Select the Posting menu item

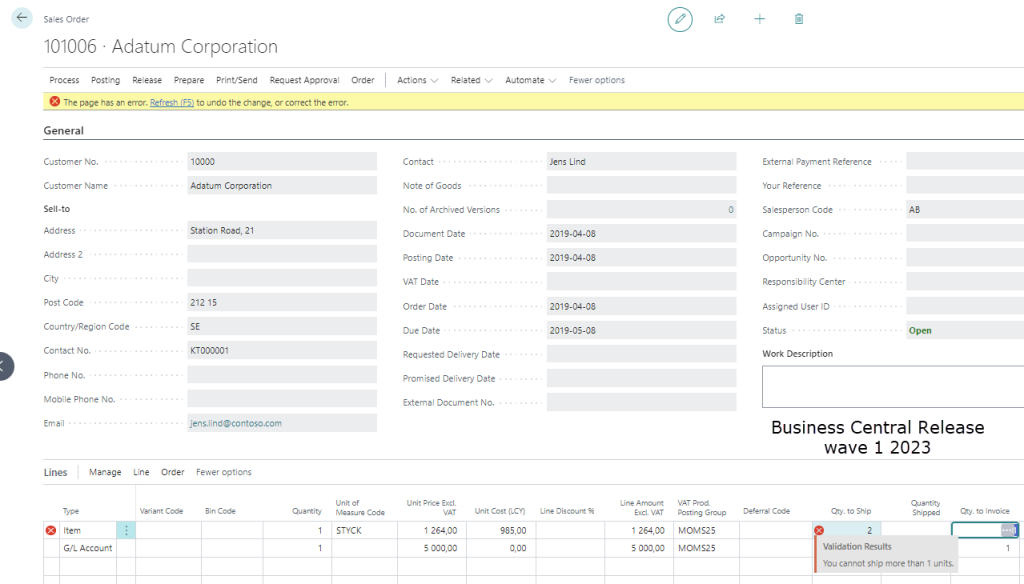click(x=105, y=79)
